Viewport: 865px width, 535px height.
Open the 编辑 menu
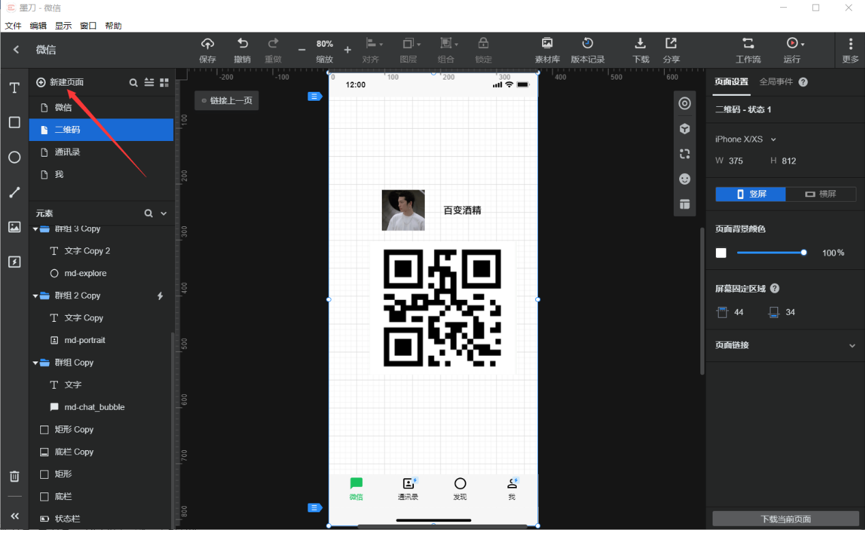38,25
